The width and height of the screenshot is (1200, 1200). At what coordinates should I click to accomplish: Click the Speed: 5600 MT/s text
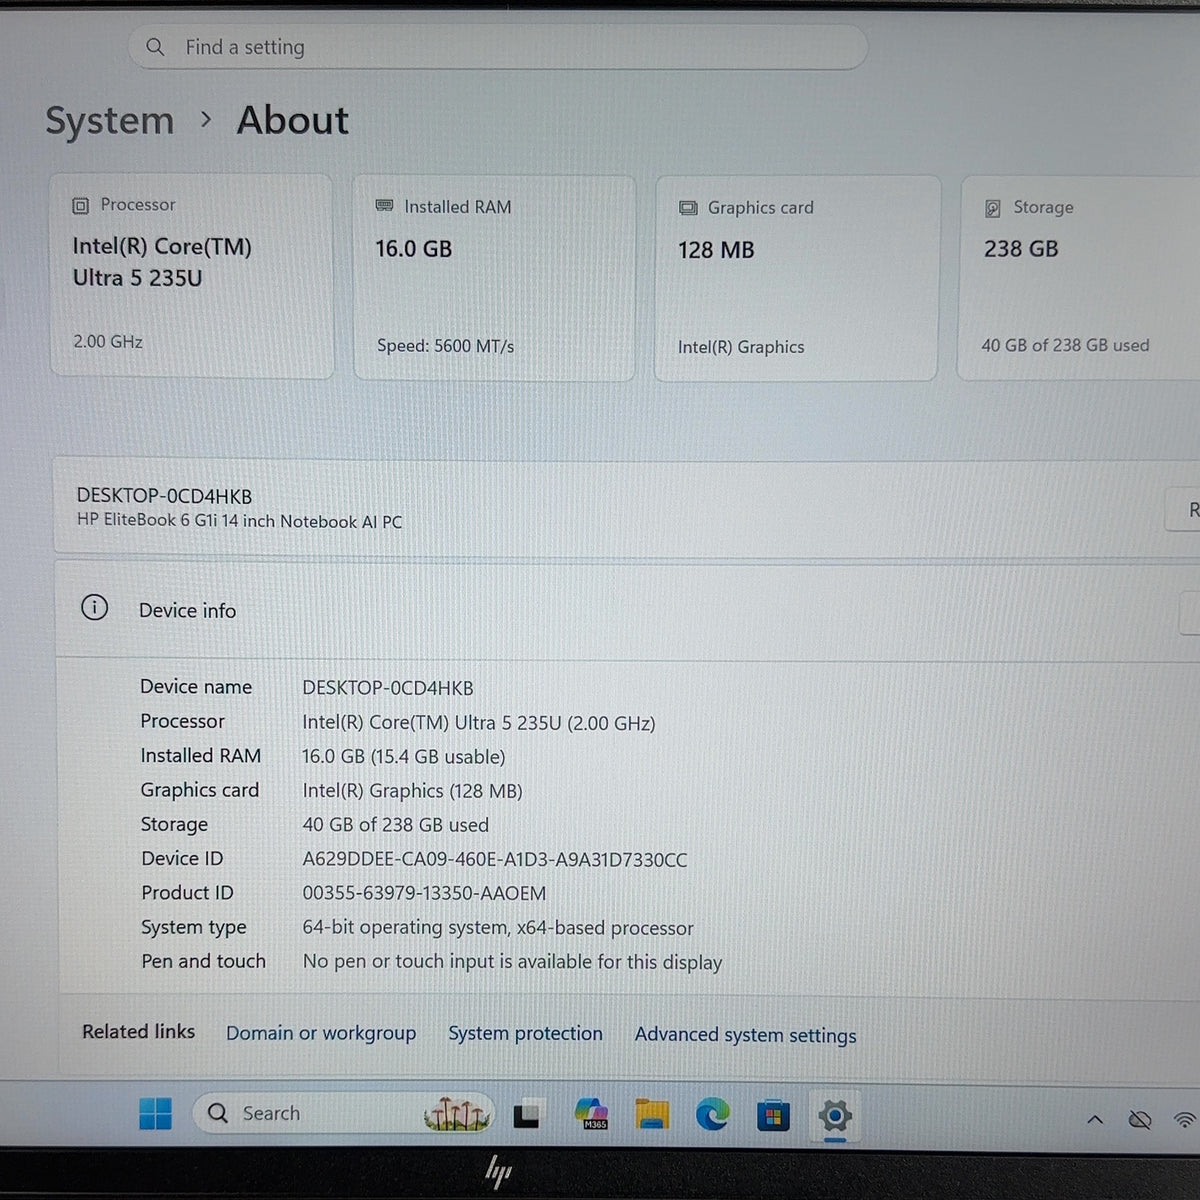tap(446, 346)
